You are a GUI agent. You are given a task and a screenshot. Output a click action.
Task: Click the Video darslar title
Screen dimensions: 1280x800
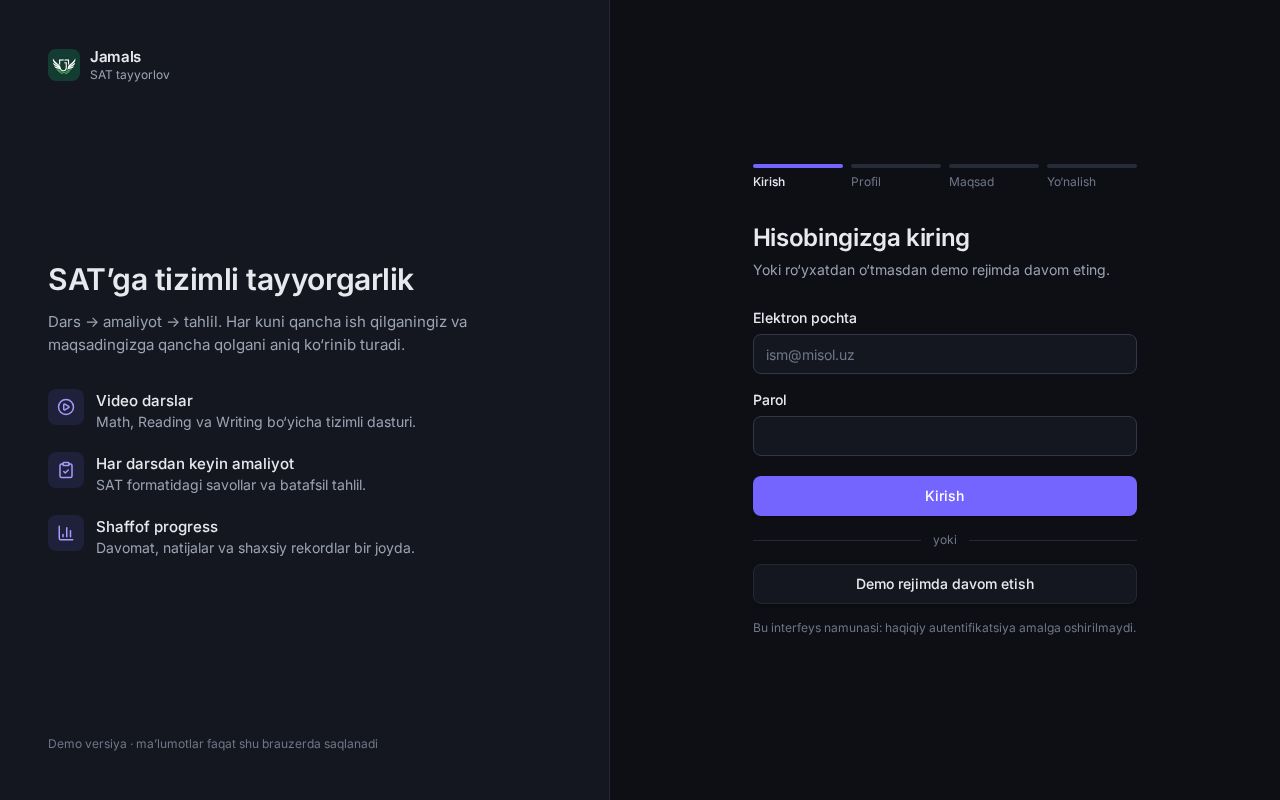click(x=144, y=401)
